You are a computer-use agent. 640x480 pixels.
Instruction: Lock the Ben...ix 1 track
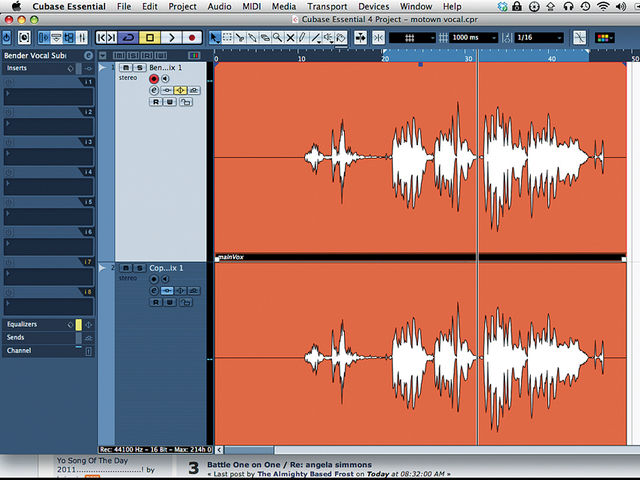tap(186, 102)
